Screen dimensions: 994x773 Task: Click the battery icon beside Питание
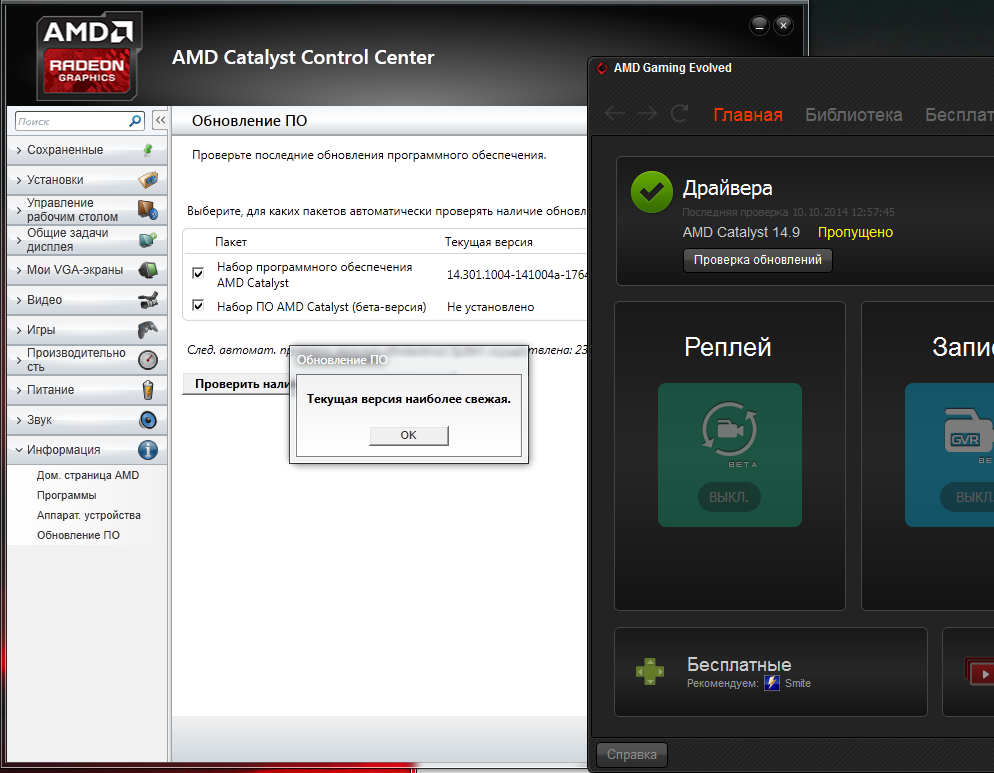coord(148,390)
